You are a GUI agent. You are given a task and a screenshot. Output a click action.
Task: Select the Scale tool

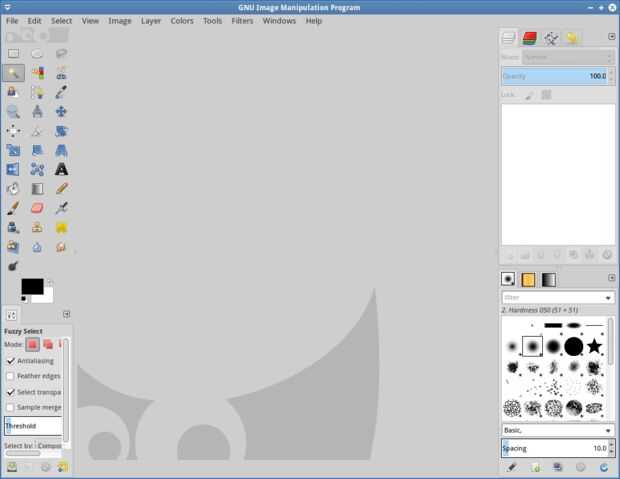13,150
